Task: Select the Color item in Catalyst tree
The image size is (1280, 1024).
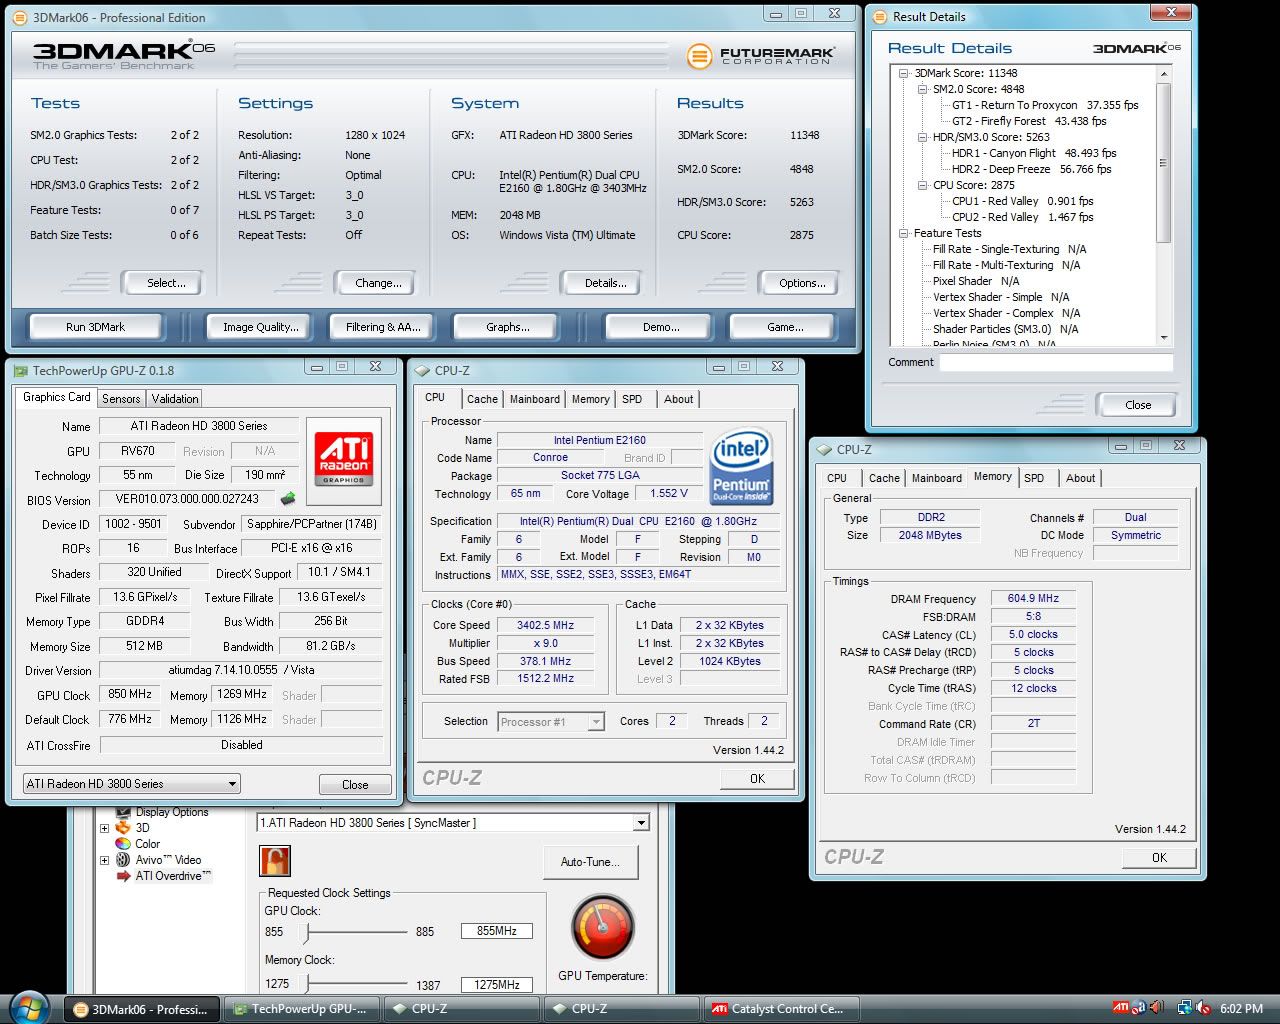Action: click(x=147, y=844)
